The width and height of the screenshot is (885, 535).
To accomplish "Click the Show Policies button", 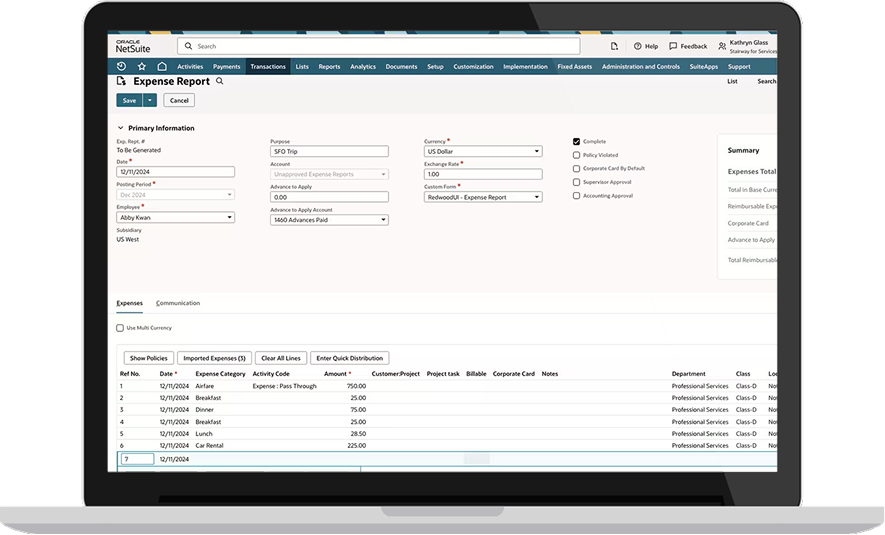I will click(x=148, y=358).
